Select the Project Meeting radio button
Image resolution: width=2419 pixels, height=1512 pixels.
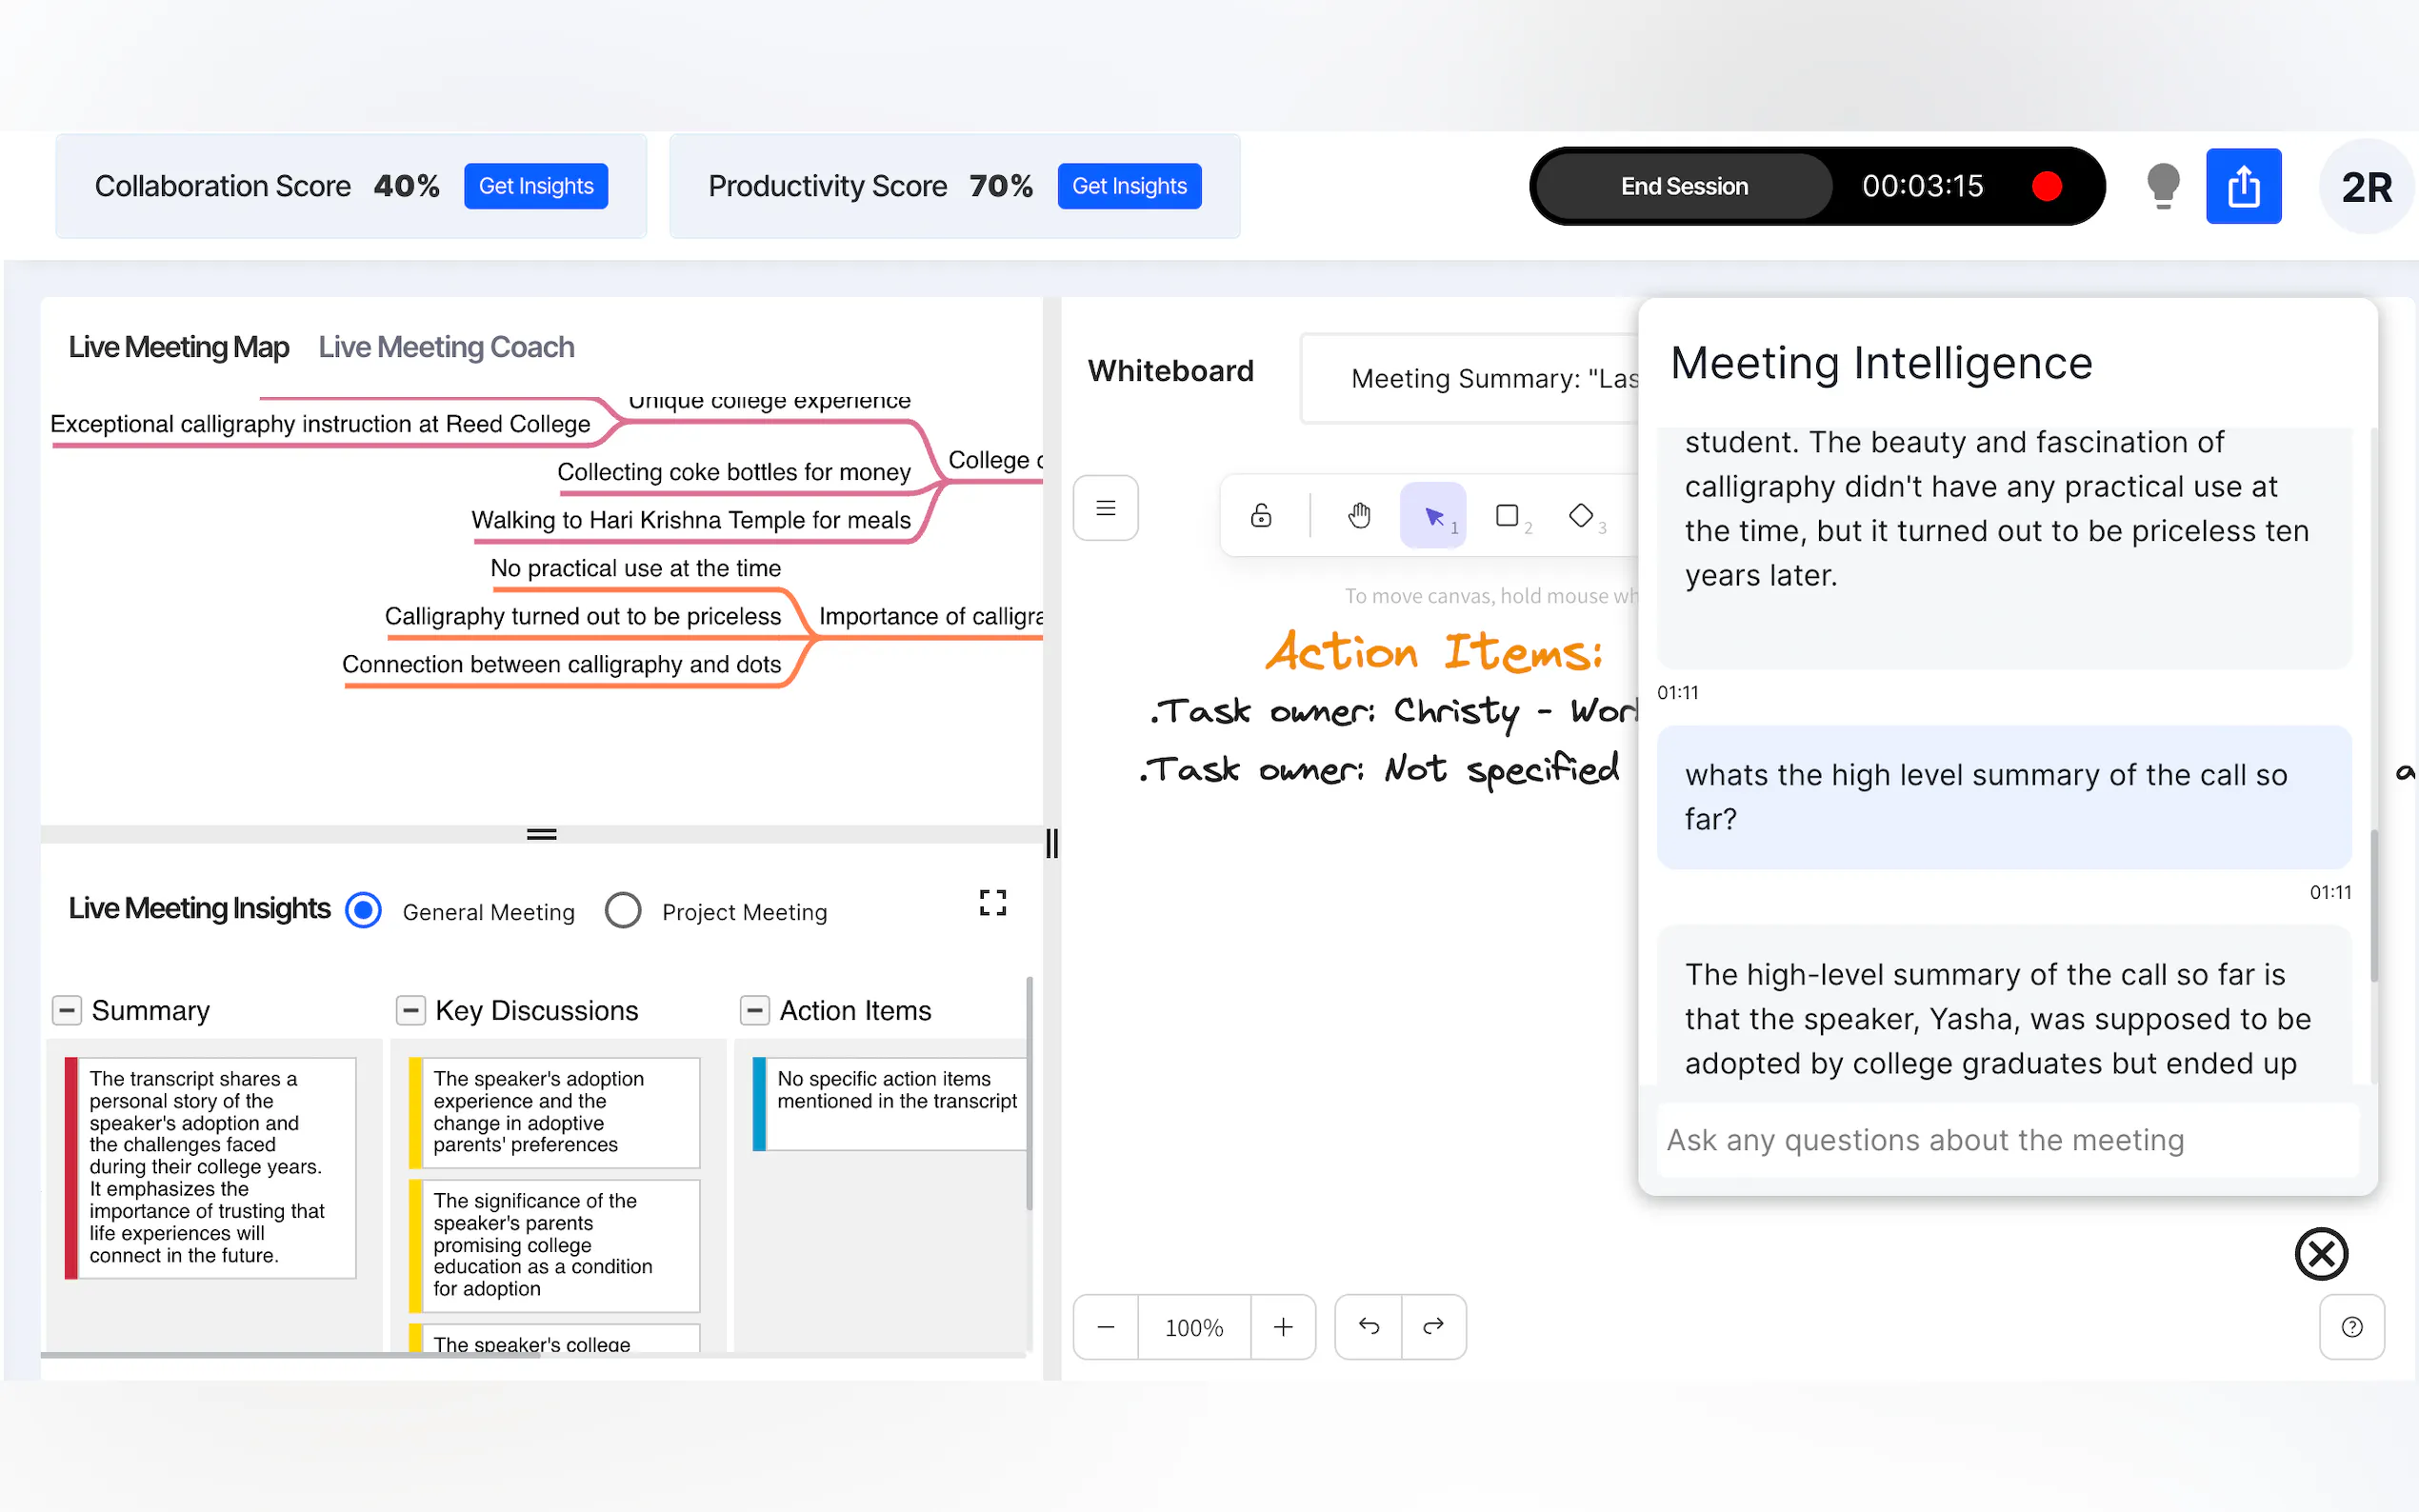tap(623, 910)
